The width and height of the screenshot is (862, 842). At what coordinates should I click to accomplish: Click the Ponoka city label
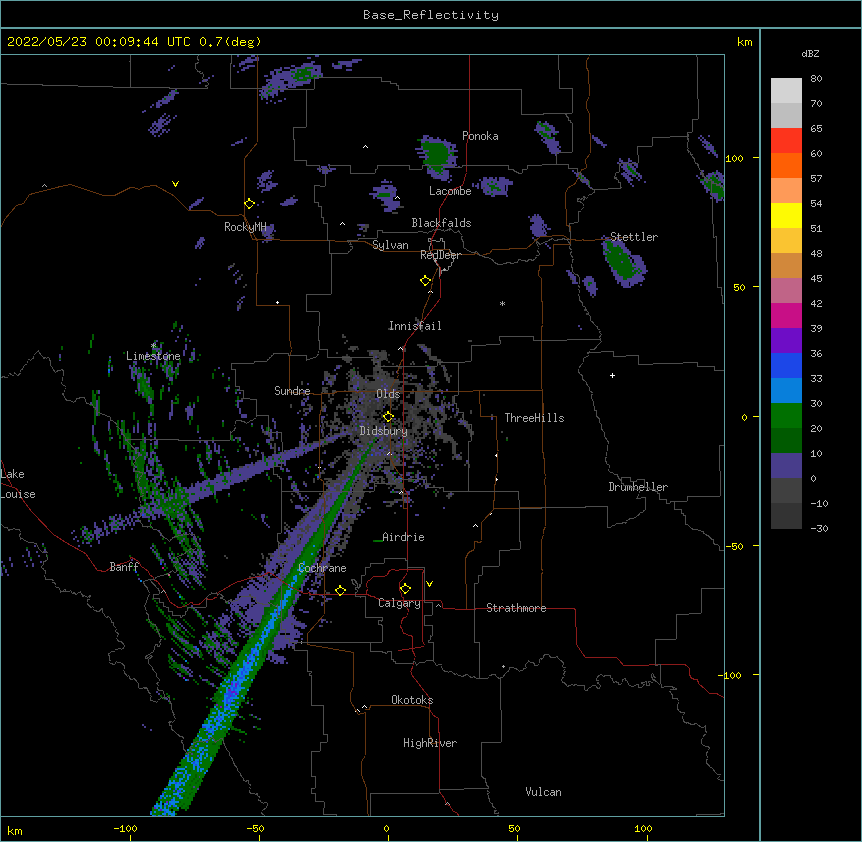[x=480, y=136]
